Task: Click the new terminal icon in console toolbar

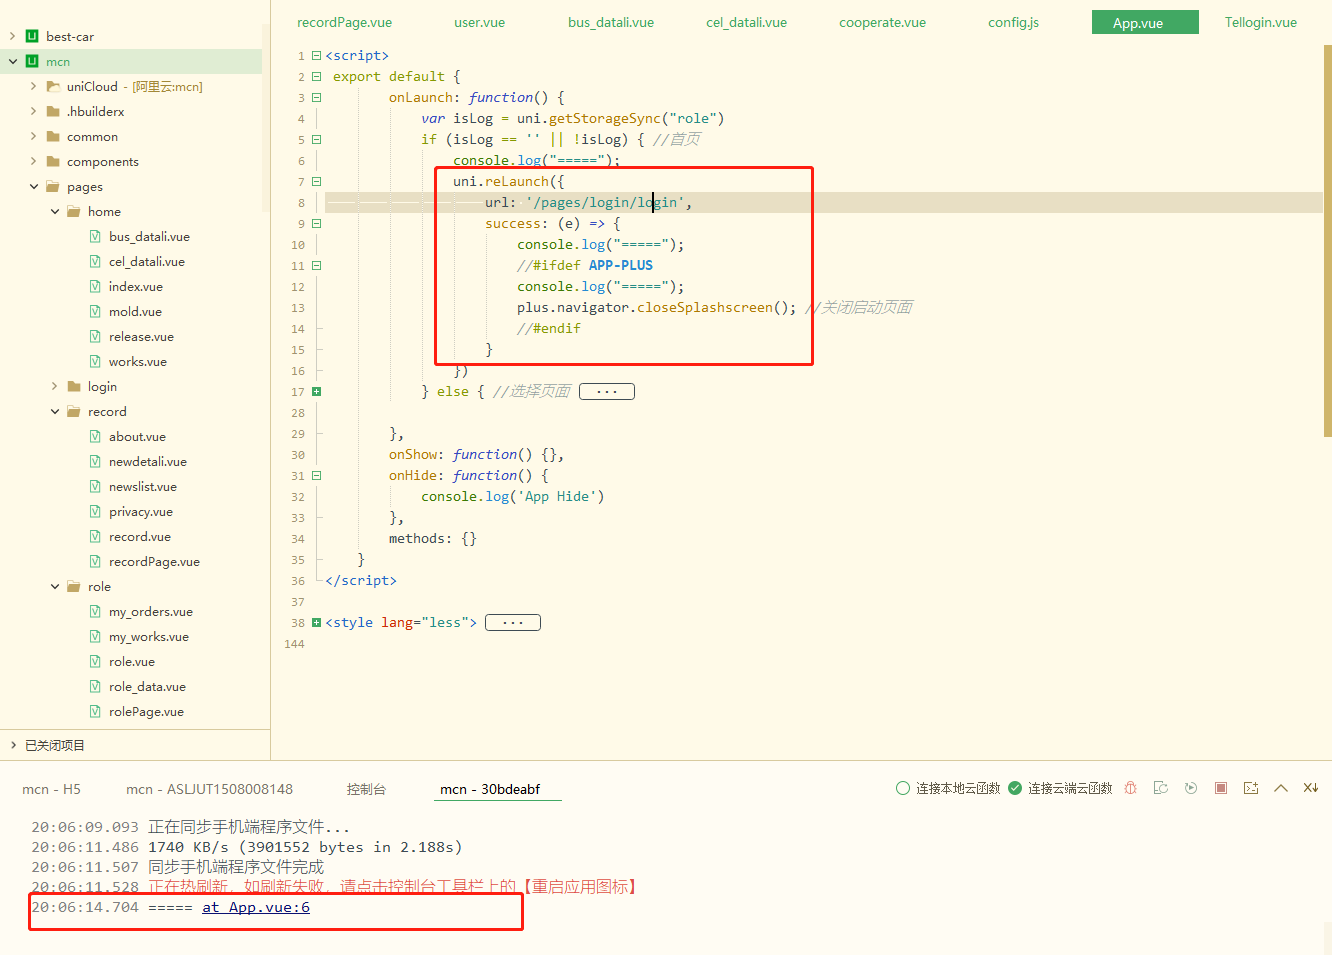Action: (1250, 788)
